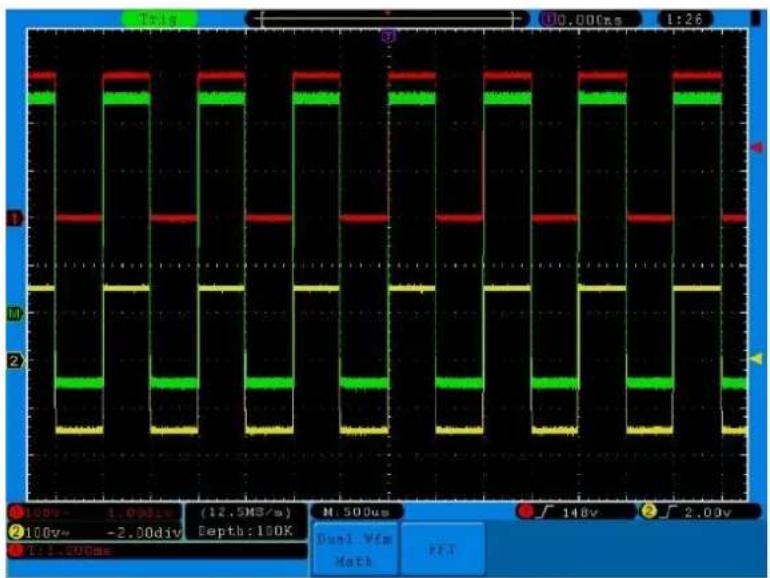
Task: Click the rising edge icon beside 2.00v
Action: click(669, 512)
